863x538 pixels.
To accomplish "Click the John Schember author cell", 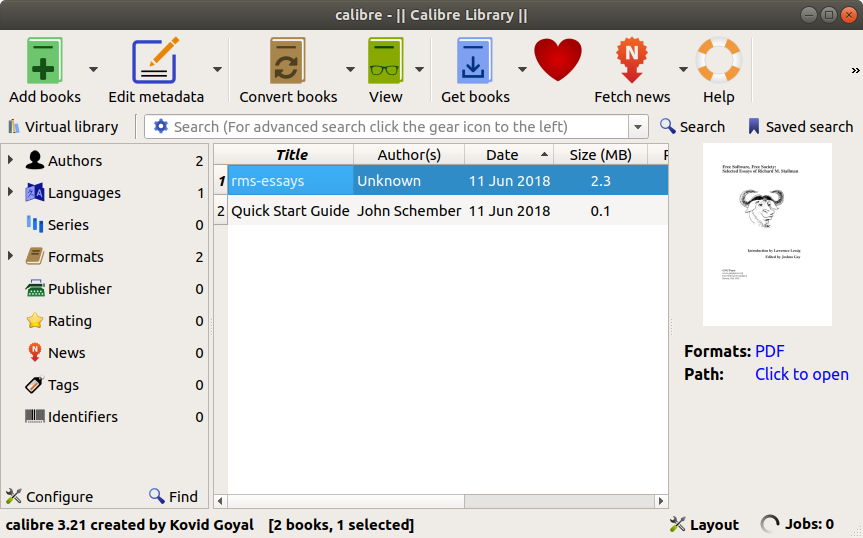I will click(409, 211).
